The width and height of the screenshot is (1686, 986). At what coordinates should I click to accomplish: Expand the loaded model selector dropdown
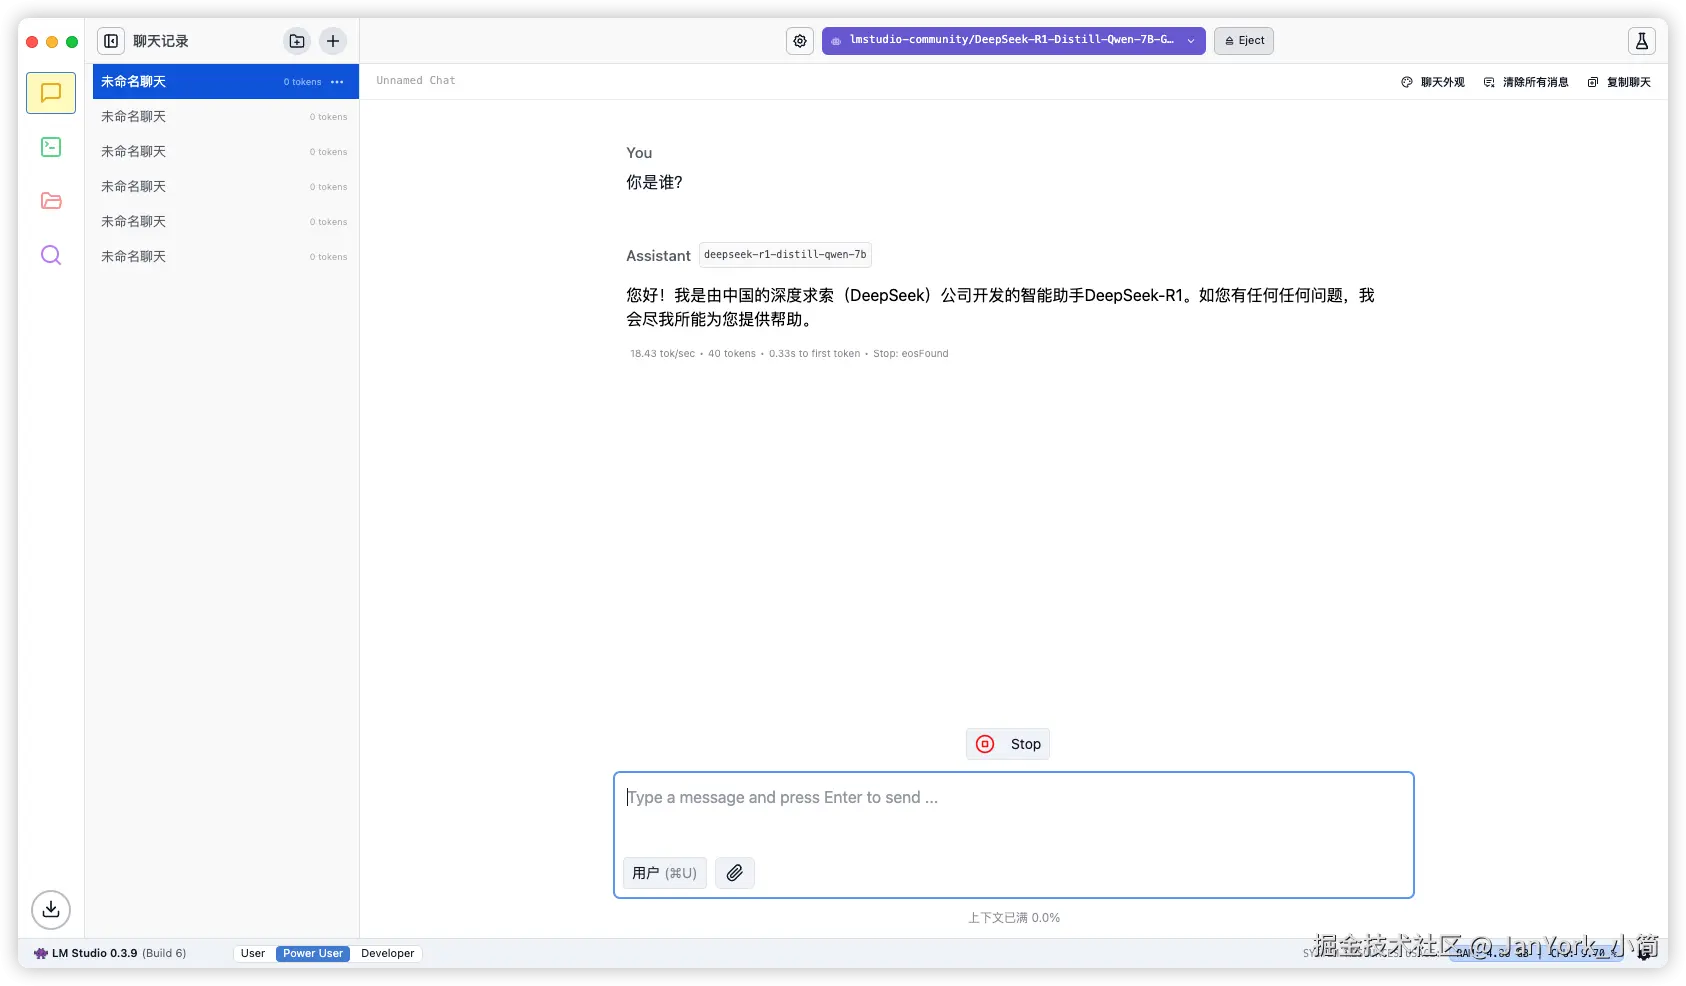(x=1013, y=41)
